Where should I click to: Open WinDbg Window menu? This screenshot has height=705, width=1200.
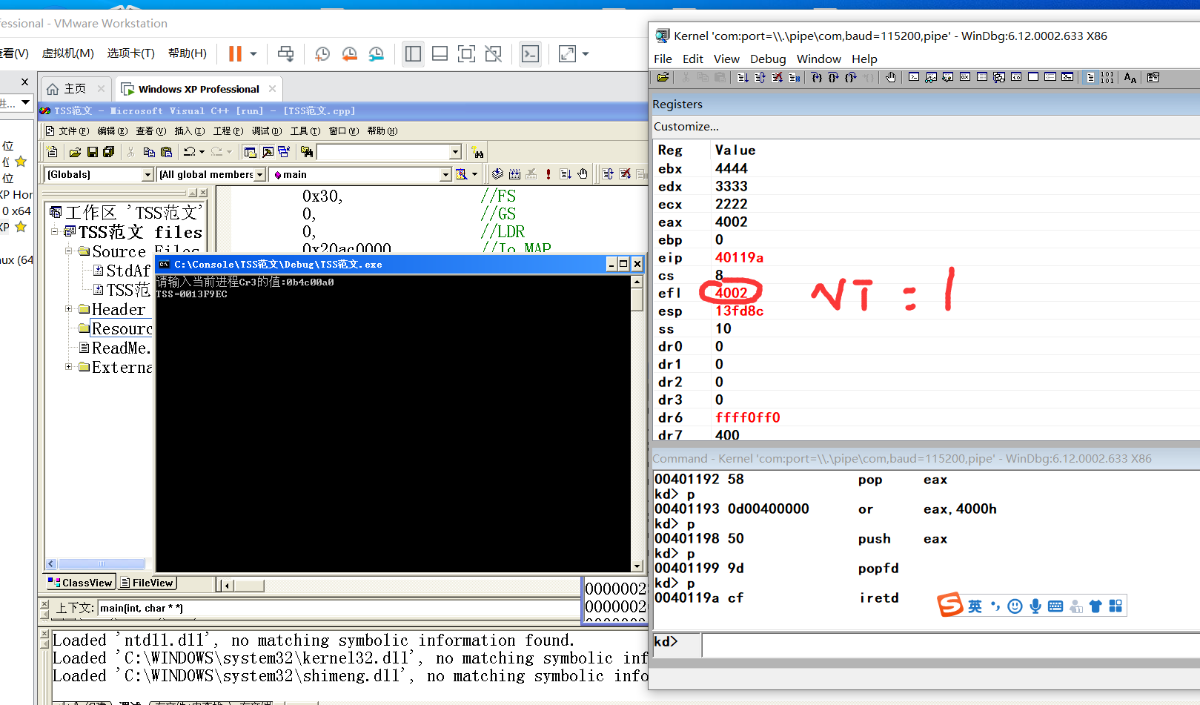(819, 59)
